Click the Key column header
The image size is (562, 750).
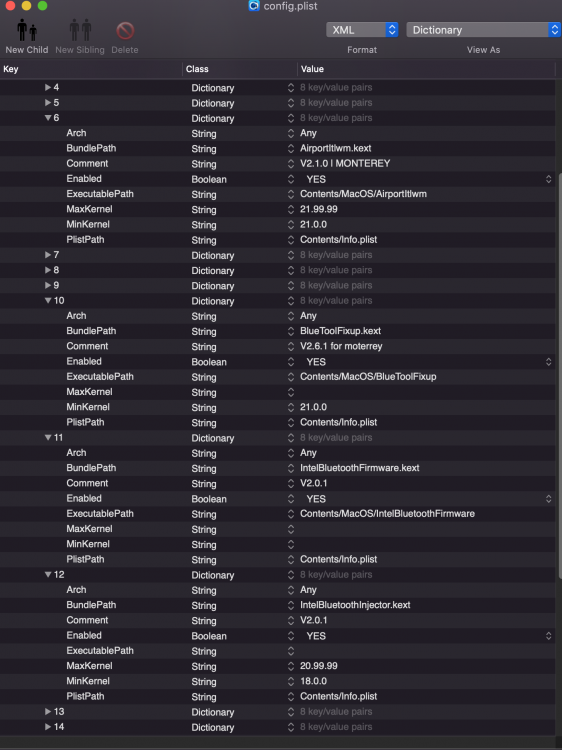pos(91,69)
